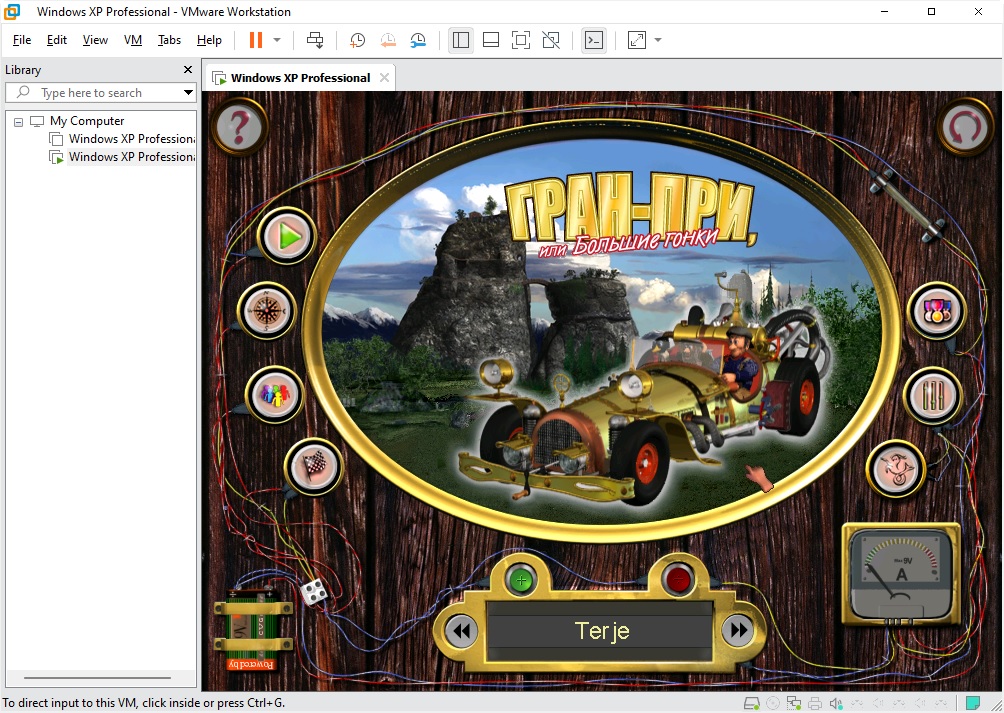The image size is (1004, 713).
Task: Toggle full screen mode in VMware toolbar
Action: pos(520,40)
